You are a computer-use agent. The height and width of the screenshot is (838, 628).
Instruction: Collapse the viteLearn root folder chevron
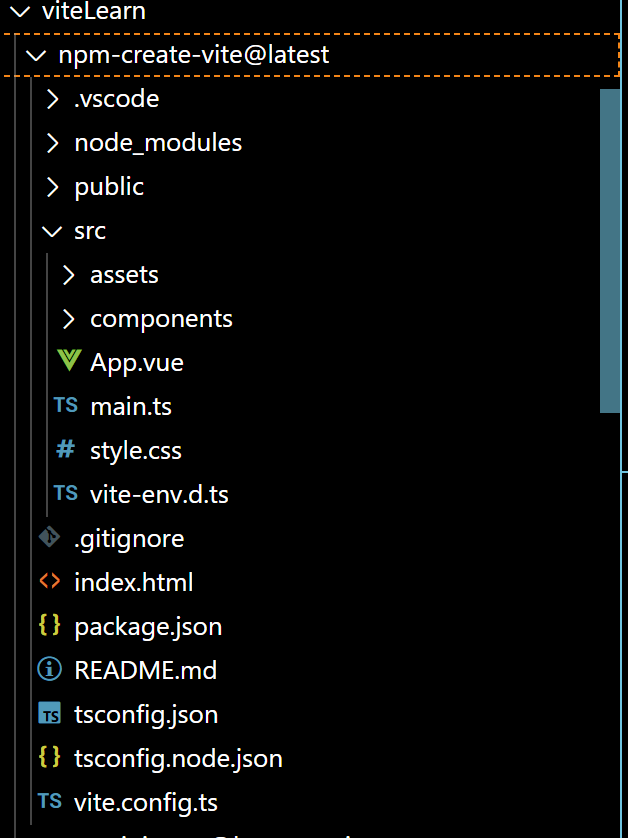click(x=20, y=12)
